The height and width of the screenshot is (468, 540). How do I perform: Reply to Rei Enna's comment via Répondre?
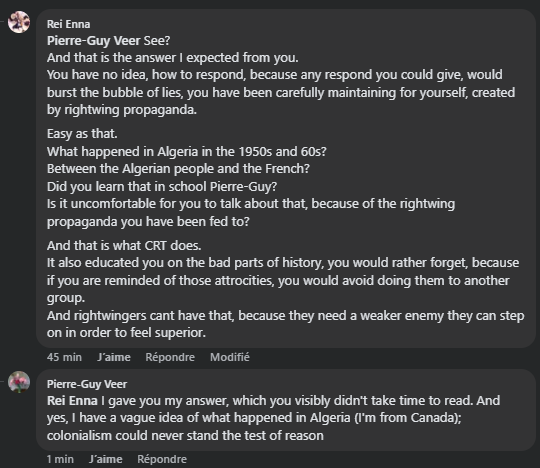(x=170, y=357)
